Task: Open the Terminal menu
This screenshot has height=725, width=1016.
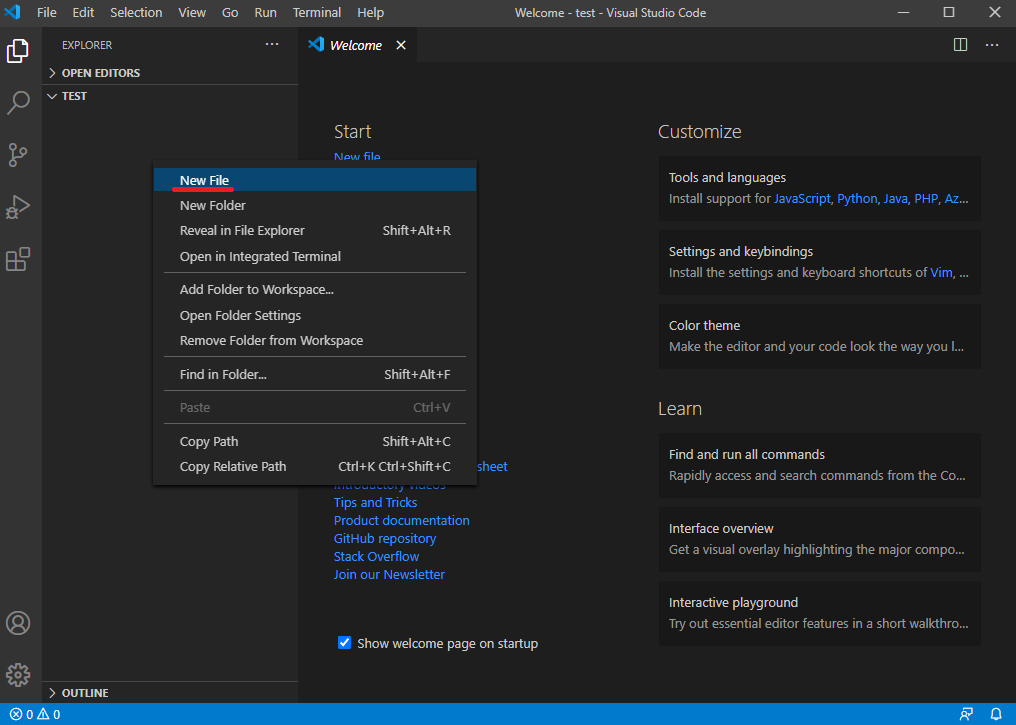Action: pyautogui.click(x=317, y=12)
